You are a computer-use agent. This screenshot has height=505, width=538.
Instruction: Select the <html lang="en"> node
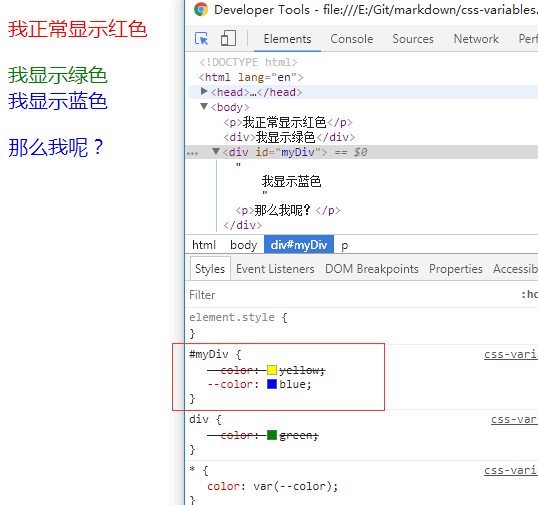click(251, 77)
